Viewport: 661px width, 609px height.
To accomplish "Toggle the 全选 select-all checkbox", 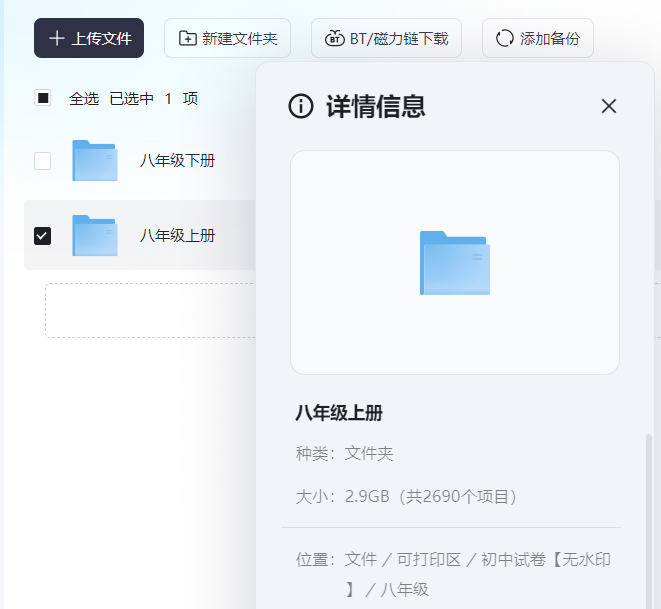I will click(x=43, y=98).
